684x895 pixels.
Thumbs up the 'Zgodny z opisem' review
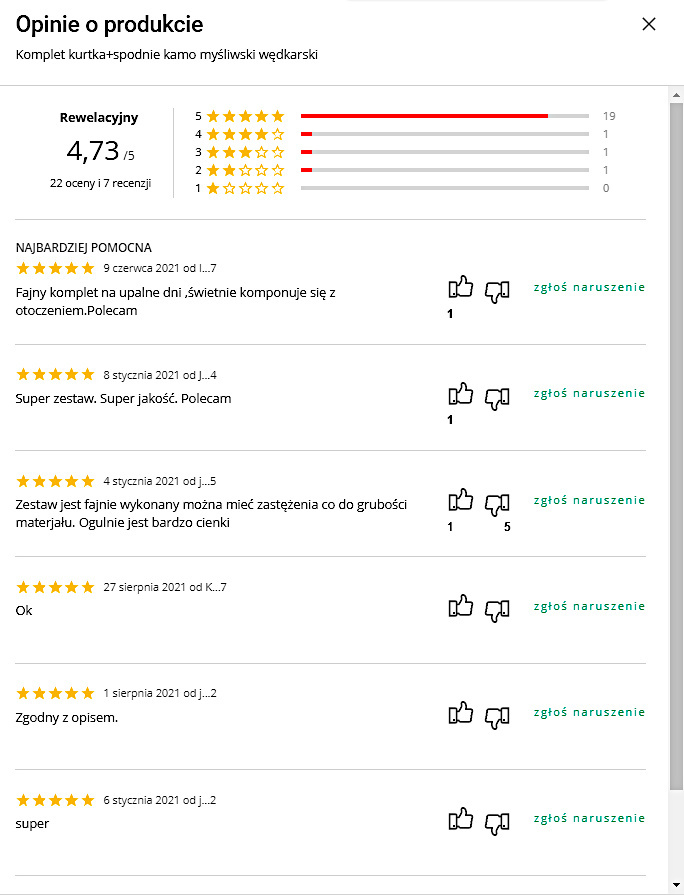(461, 712)
